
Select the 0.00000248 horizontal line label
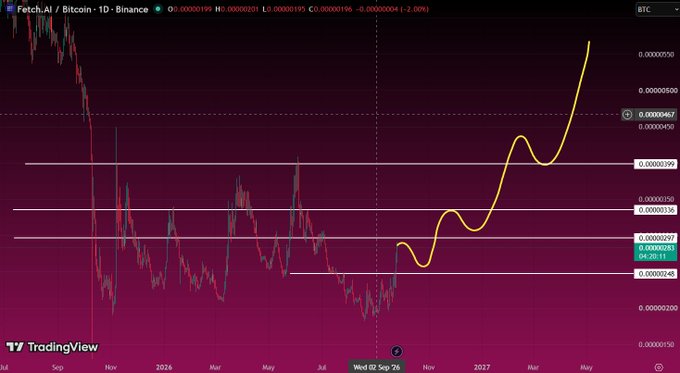coord(655,274)
